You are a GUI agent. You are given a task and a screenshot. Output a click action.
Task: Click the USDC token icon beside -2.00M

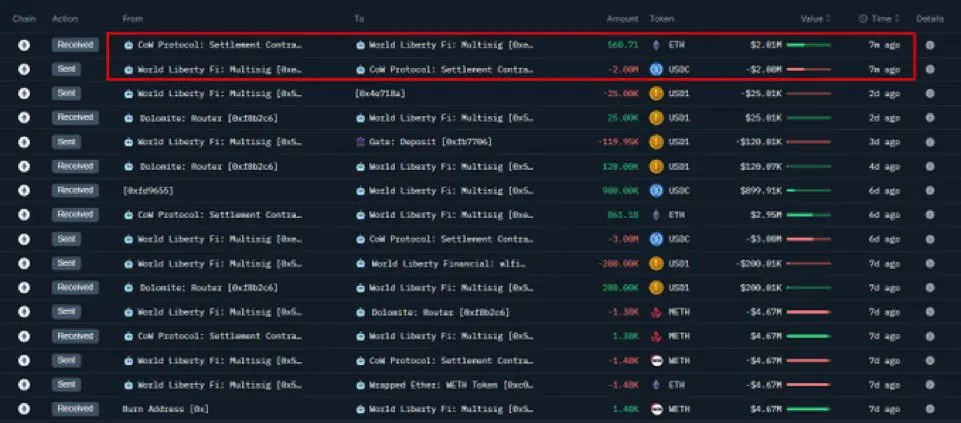pos(656,69)
